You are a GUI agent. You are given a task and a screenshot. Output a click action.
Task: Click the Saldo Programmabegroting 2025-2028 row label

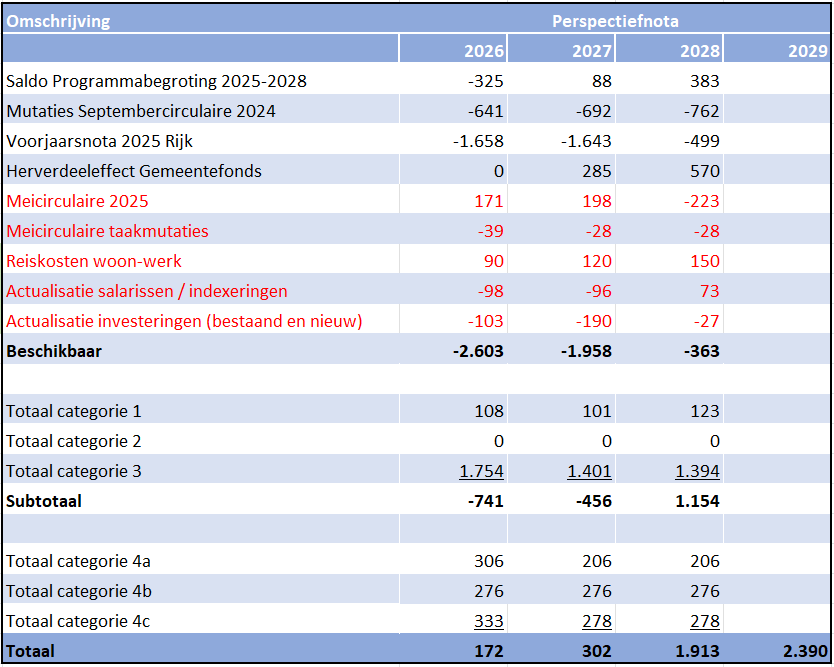(x=156, y=81)
